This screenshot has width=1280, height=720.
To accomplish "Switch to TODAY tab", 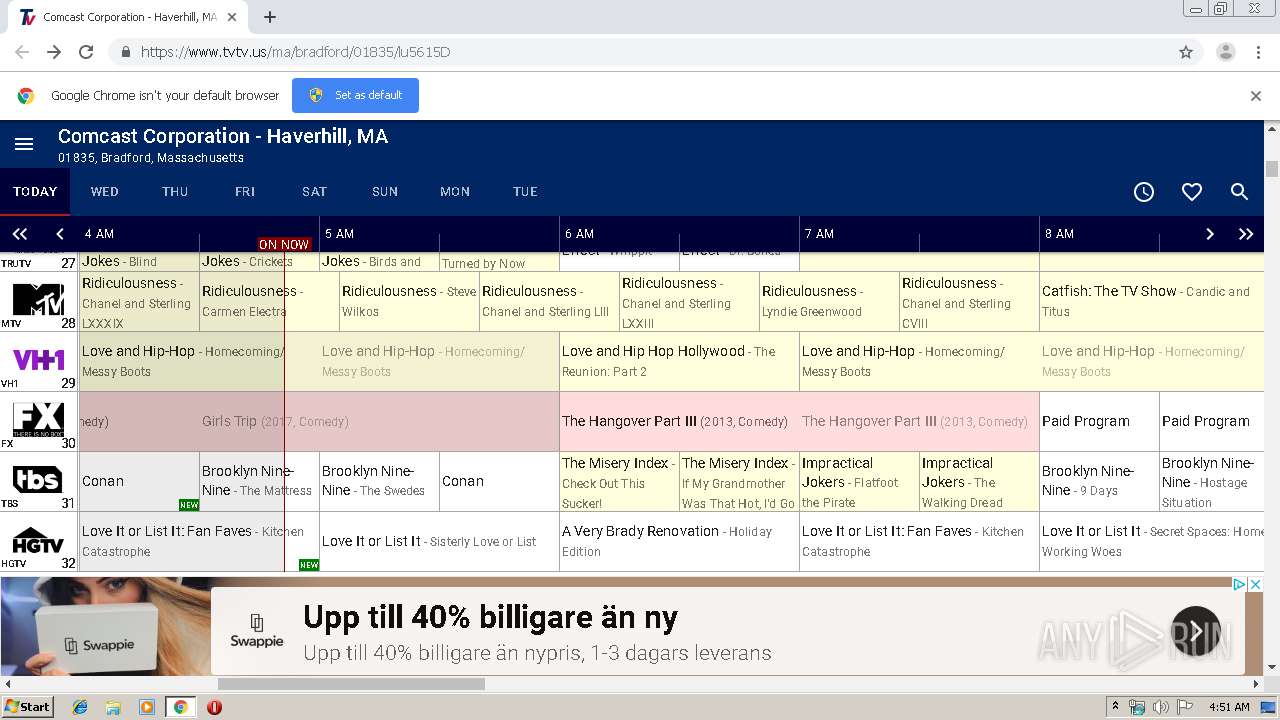I will coord(35,191).
